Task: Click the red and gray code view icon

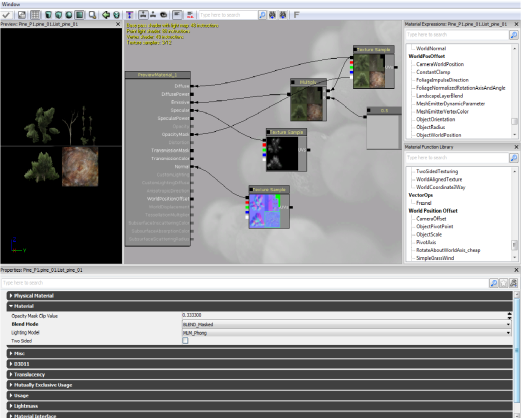Action: pyautogui.click(x=190, y=15)
